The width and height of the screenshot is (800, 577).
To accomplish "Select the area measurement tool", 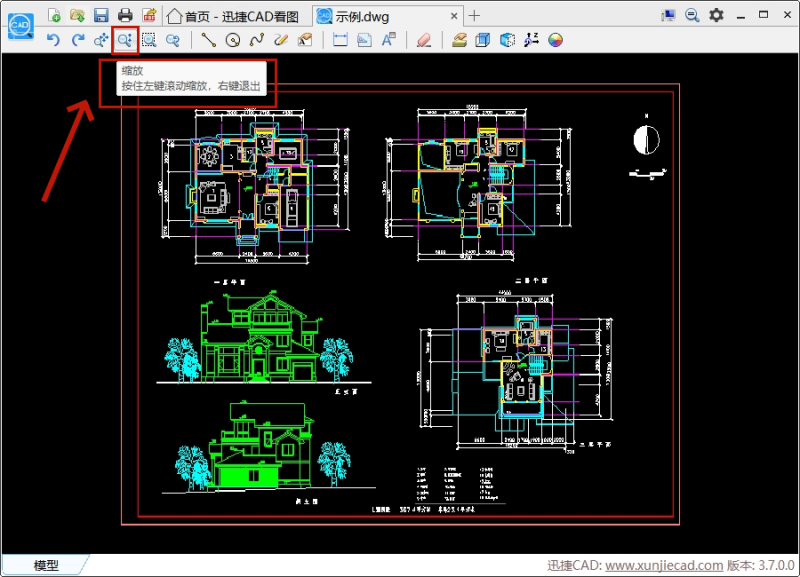I will click(x=364, y=40).
